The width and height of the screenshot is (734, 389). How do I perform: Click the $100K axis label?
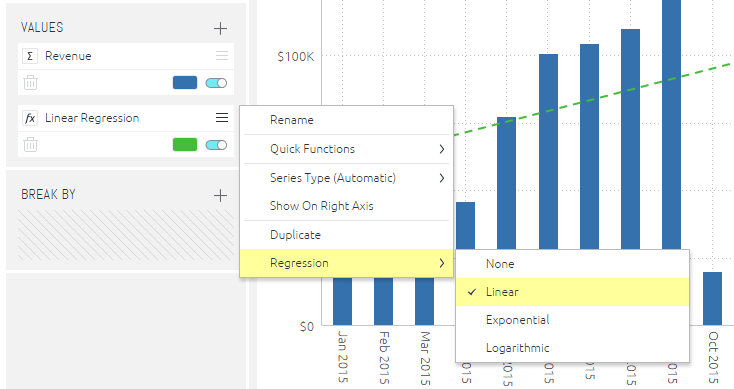coord(296,57)
